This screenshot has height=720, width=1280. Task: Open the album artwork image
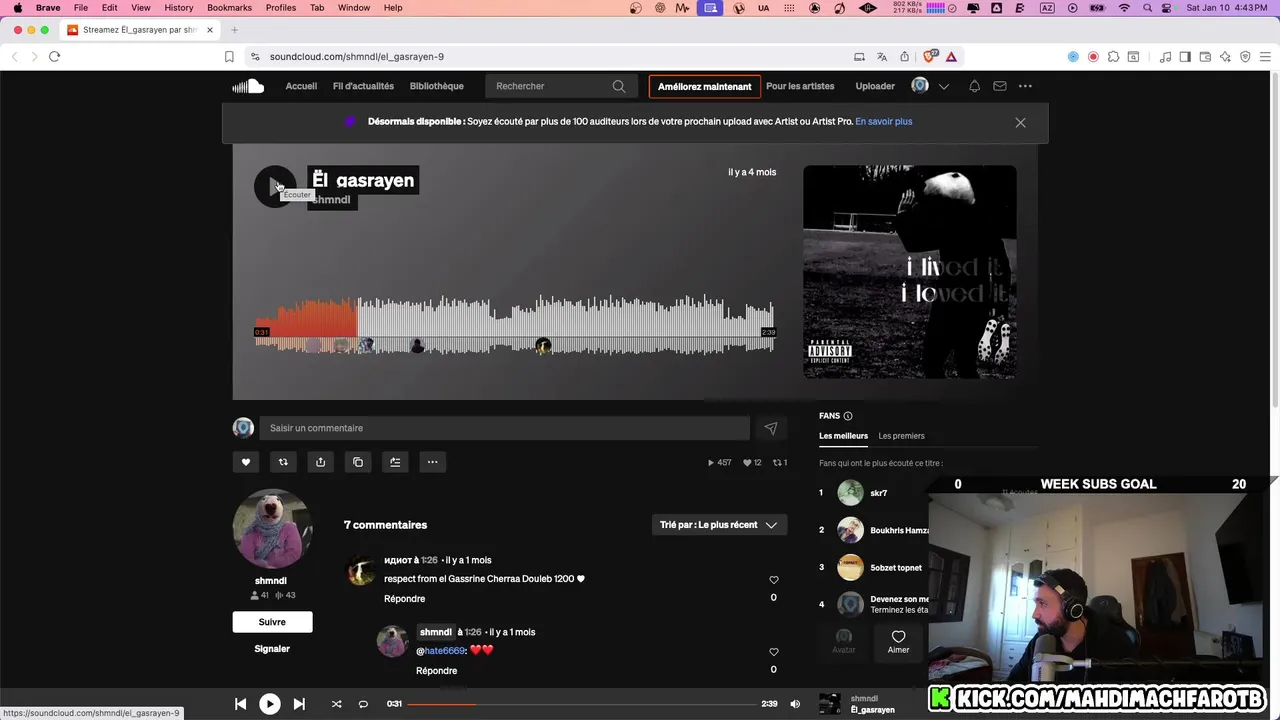(910, 272)
